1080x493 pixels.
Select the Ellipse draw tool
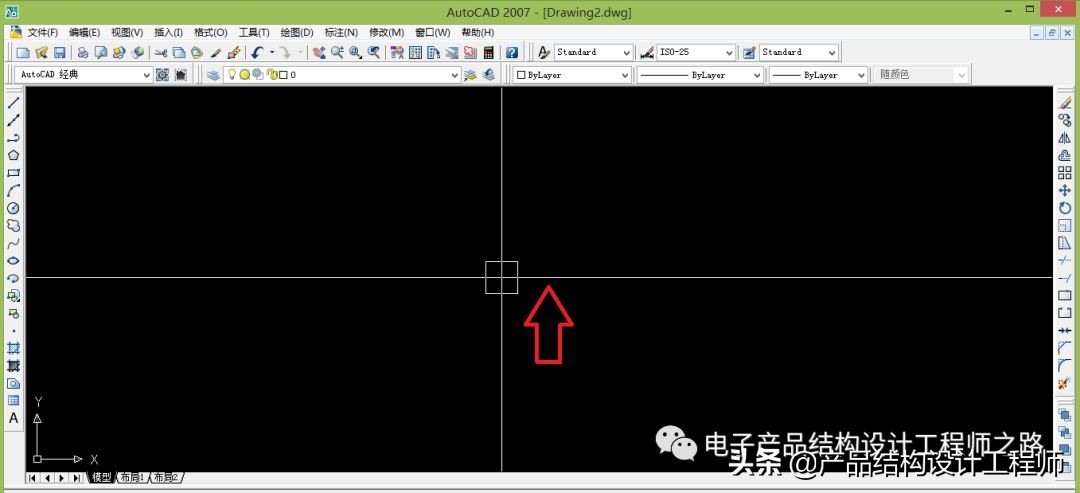[13, 261]
